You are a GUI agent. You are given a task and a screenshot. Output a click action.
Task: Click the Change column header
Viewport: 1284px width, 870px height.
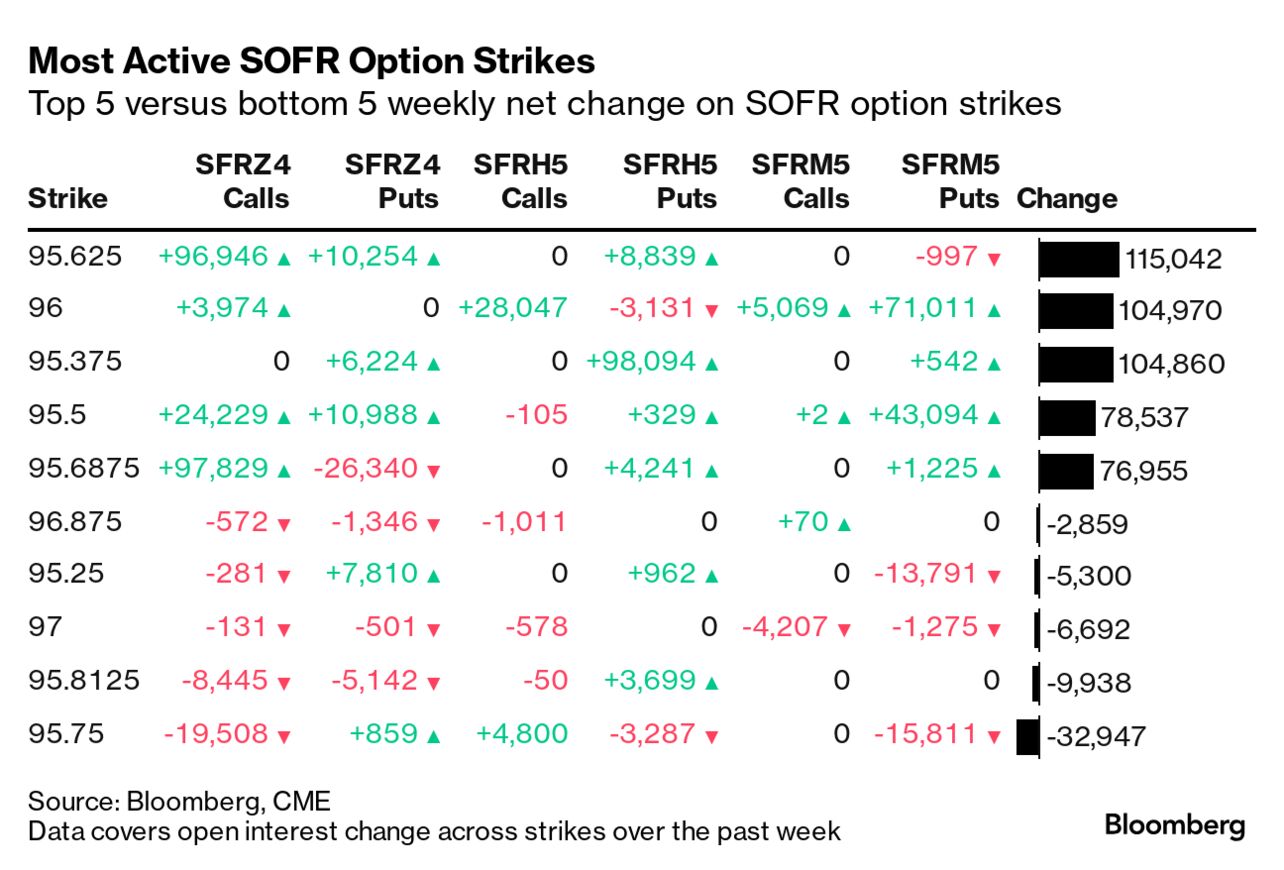[x=1066, y=198]
